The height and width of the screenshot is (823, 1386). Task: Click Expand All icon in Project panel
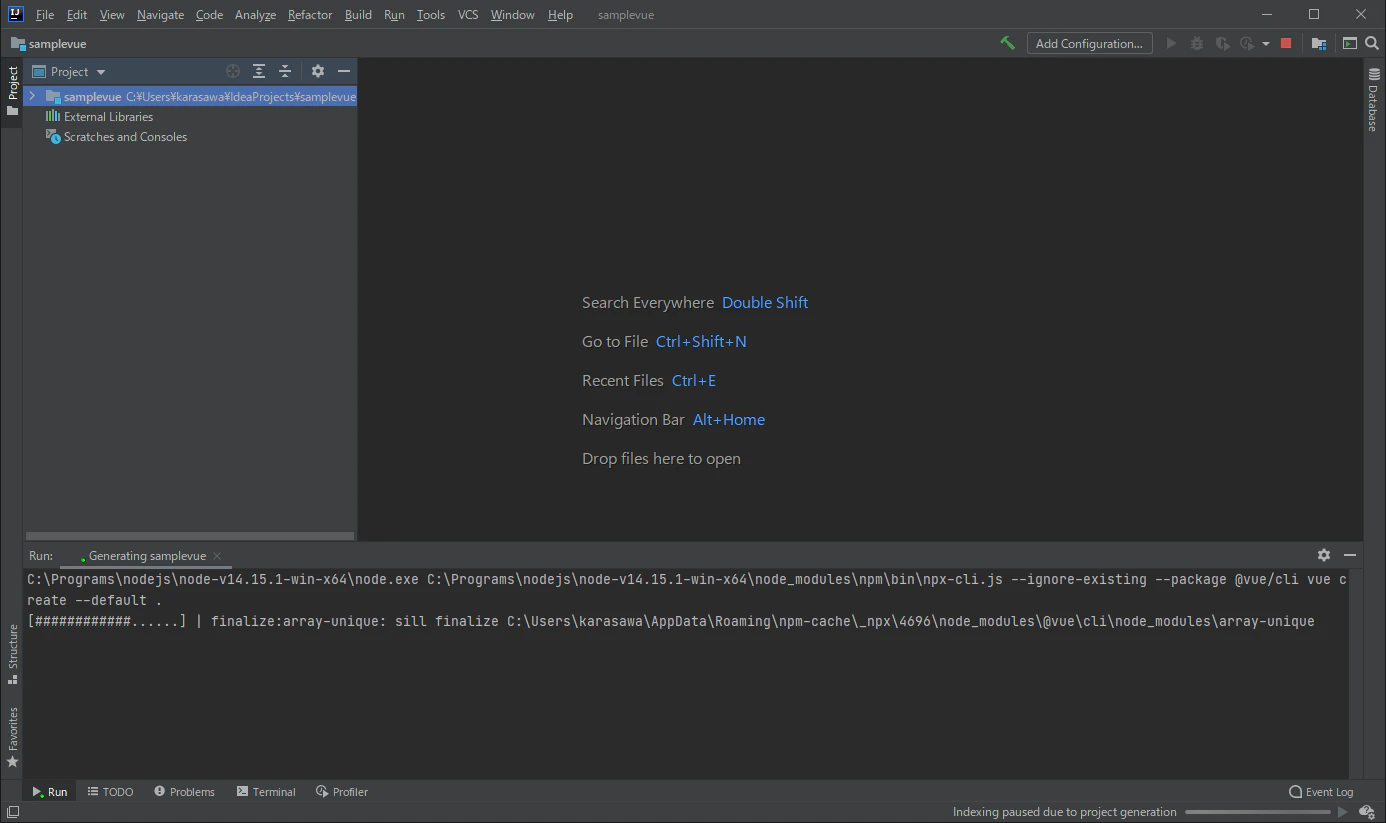pyautogui.click(x=259, y=71)
